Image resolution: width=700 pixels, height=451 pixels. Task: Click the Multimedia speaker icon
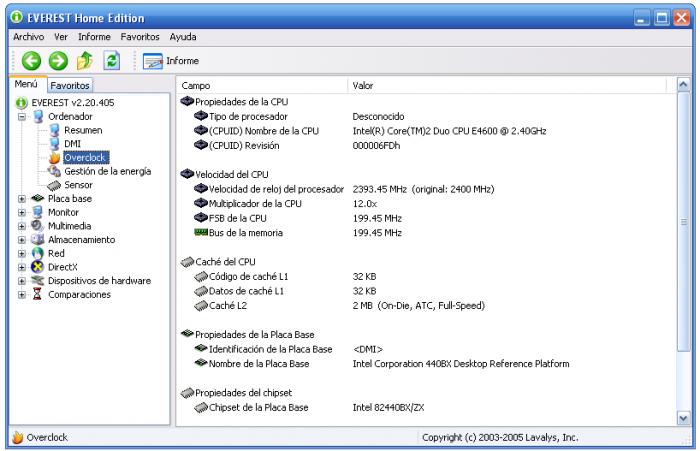pos(38,226)
